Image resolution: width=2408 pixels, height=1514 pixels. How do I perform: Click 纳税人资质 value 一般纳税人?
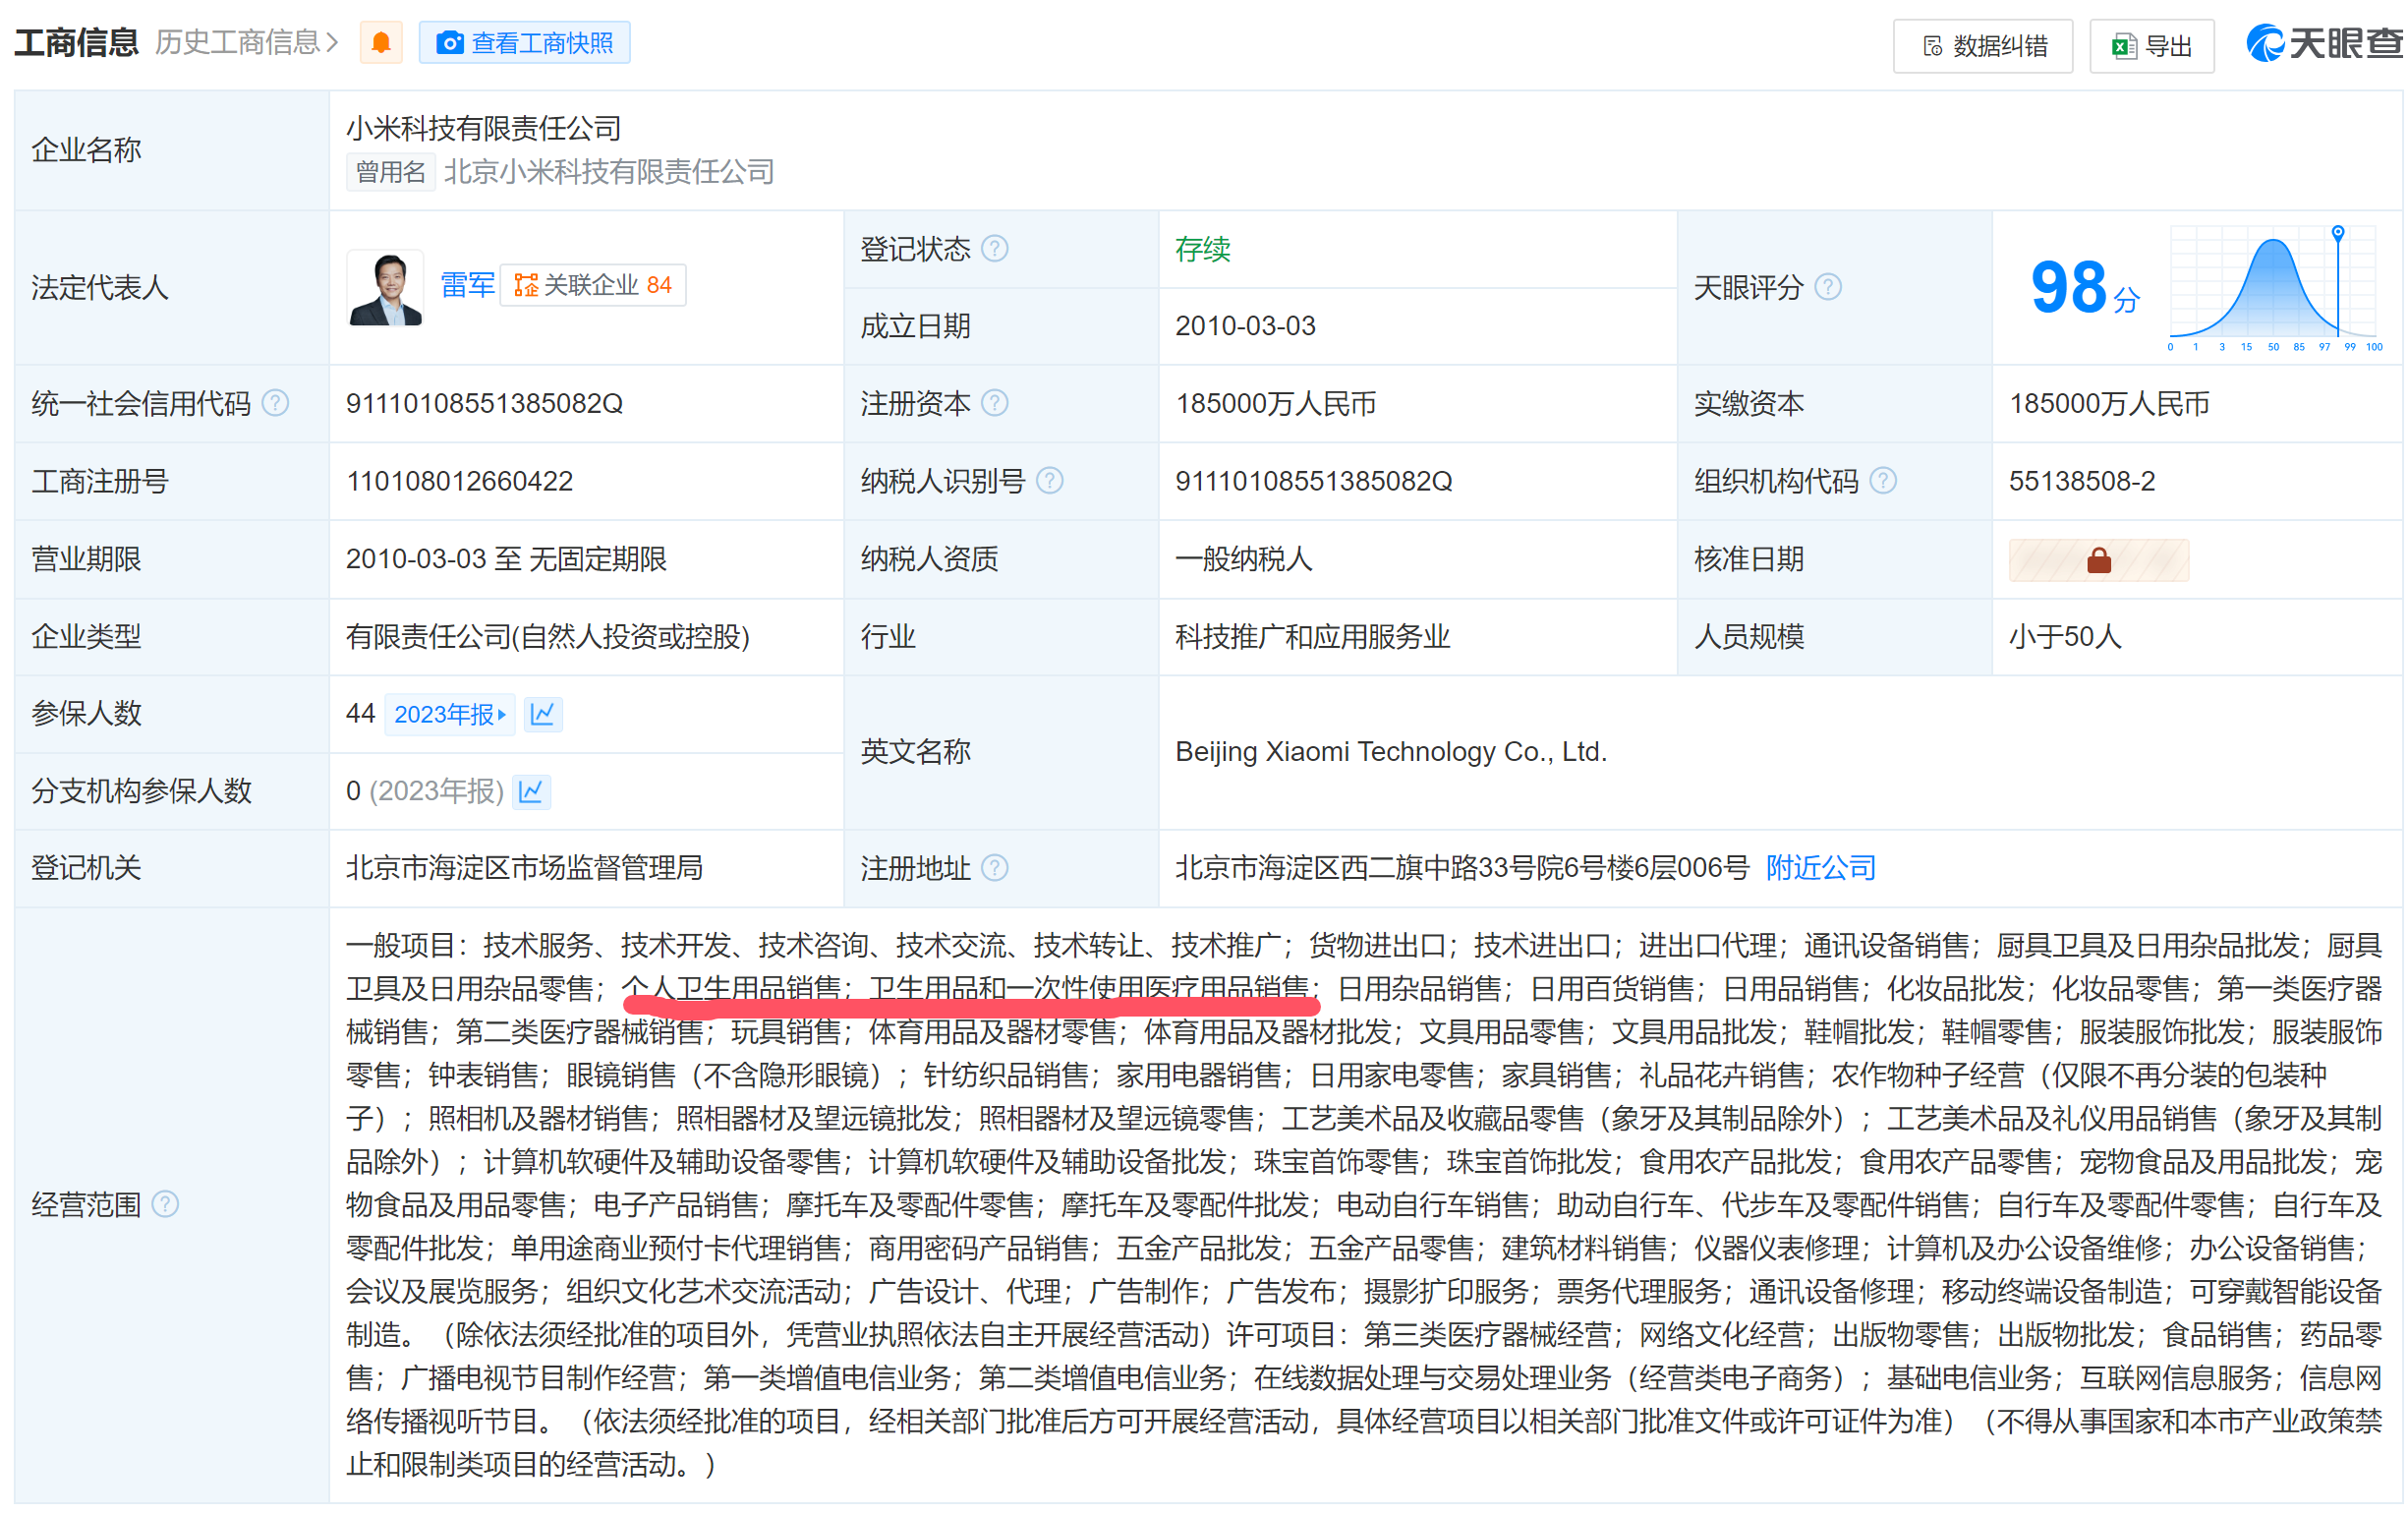pyautogui.click(x=1244, y=559)
